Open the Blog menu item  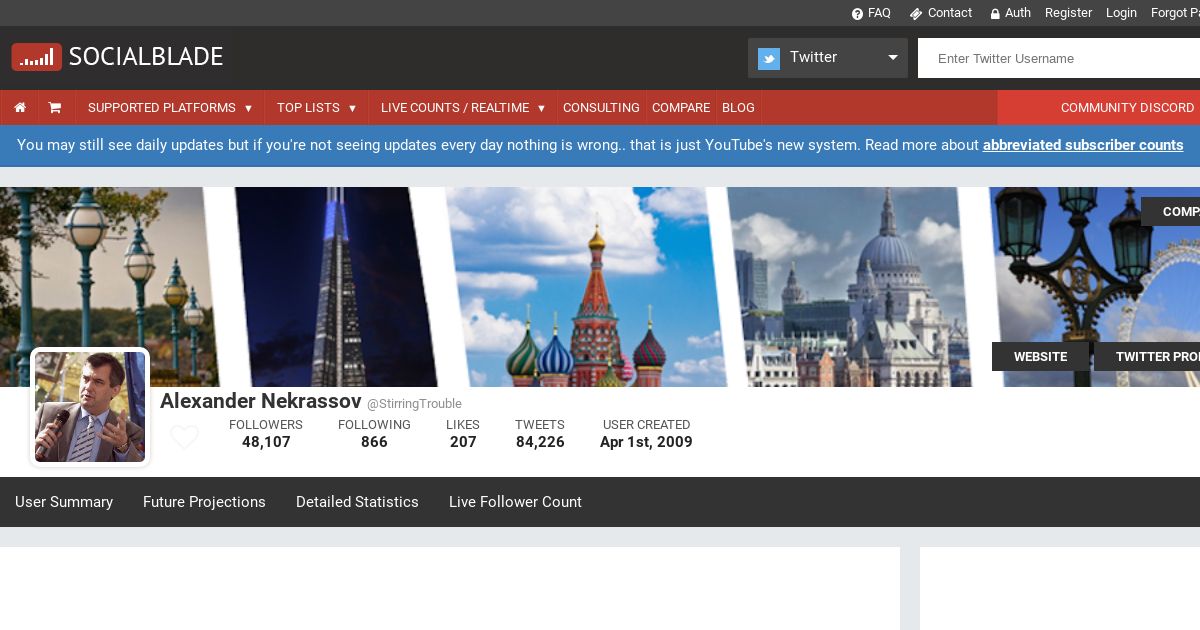tap(738, 107)
